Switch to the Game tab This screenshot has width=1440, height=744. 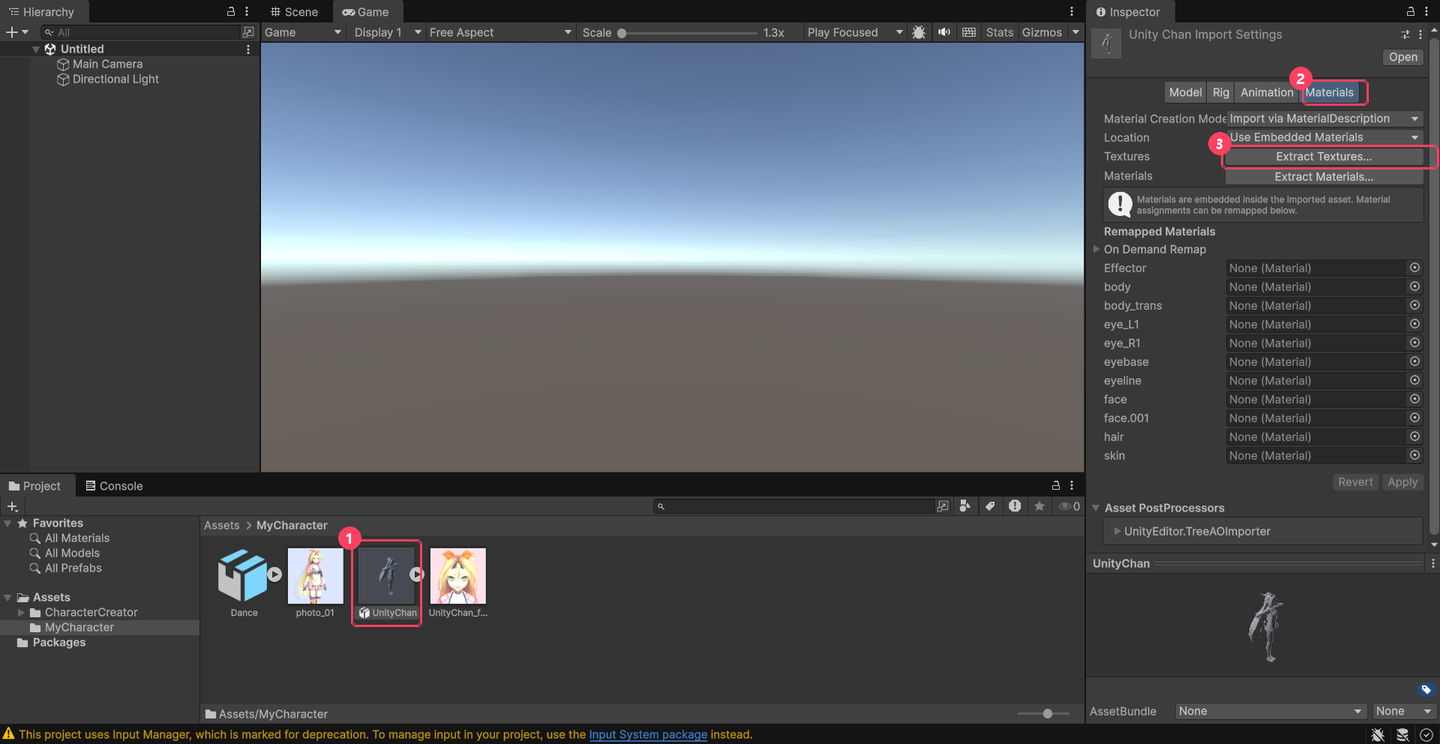366,12
